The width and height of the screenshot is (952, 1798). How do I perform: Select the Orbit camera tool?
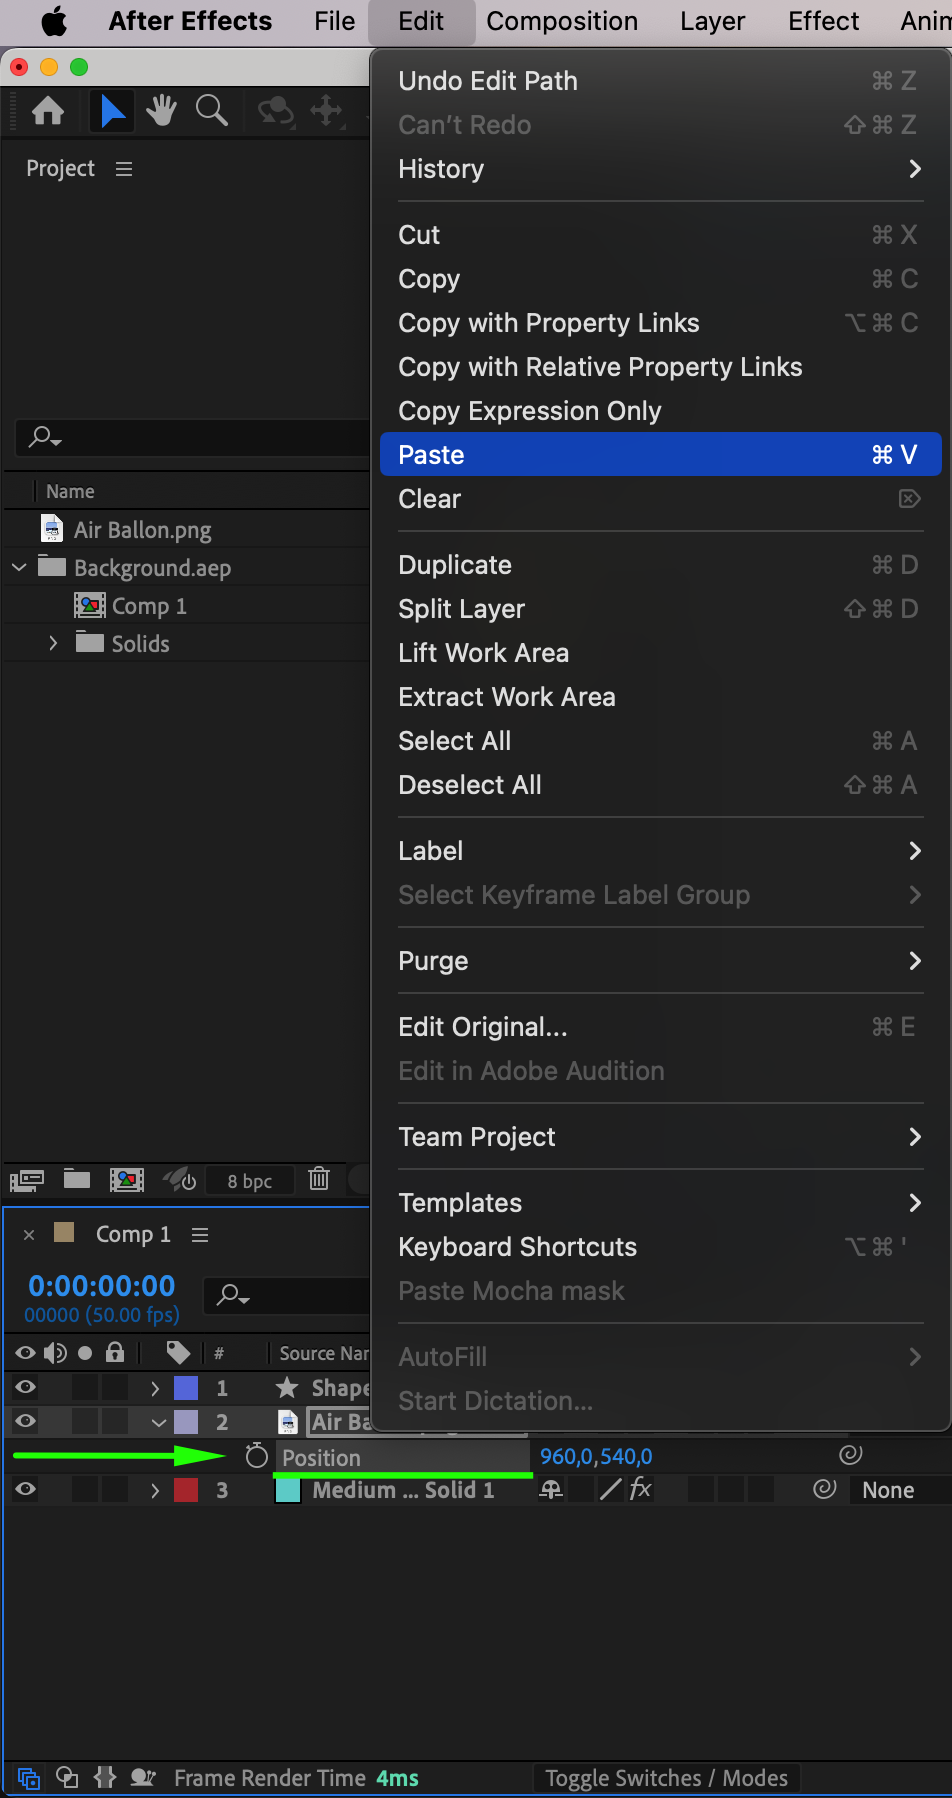coord(276,110)
